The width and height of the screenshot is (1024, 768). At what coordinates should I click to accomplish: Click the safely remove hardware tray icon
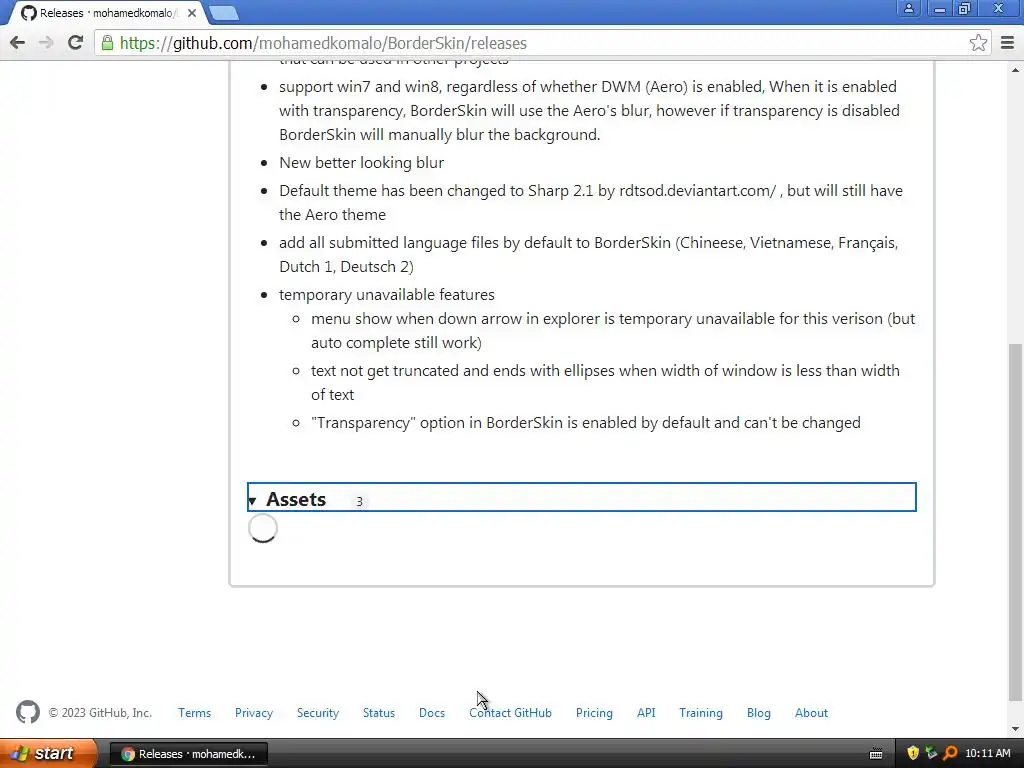[931, 753]
